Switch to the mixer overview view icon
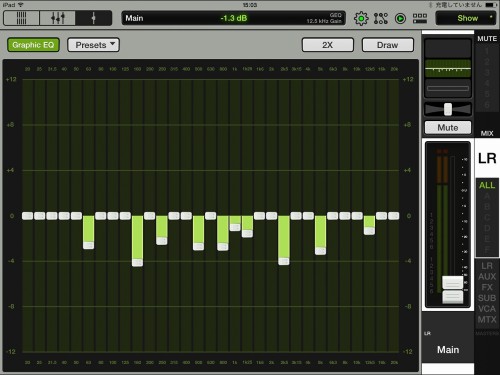Screen dimensions: 500x375 coord(22,18)
